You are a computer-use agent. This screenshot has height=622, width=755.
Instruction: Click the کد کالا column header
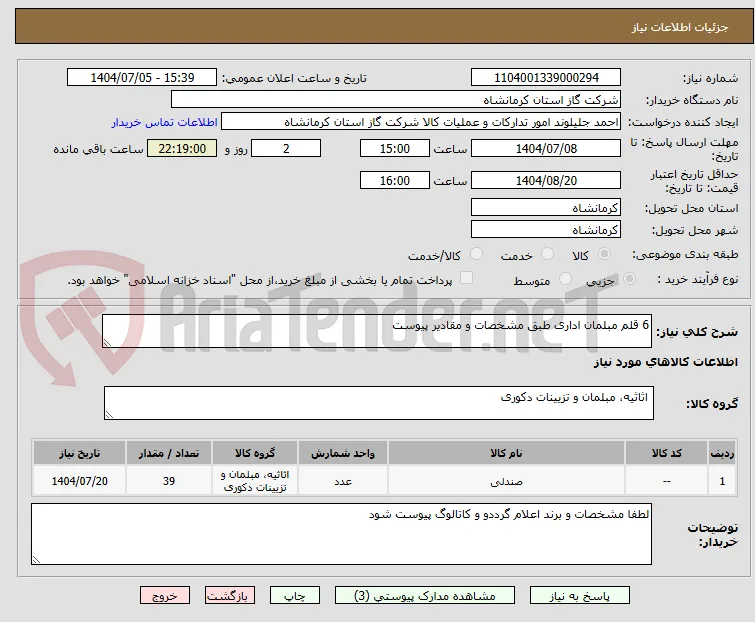coord(666,453)
